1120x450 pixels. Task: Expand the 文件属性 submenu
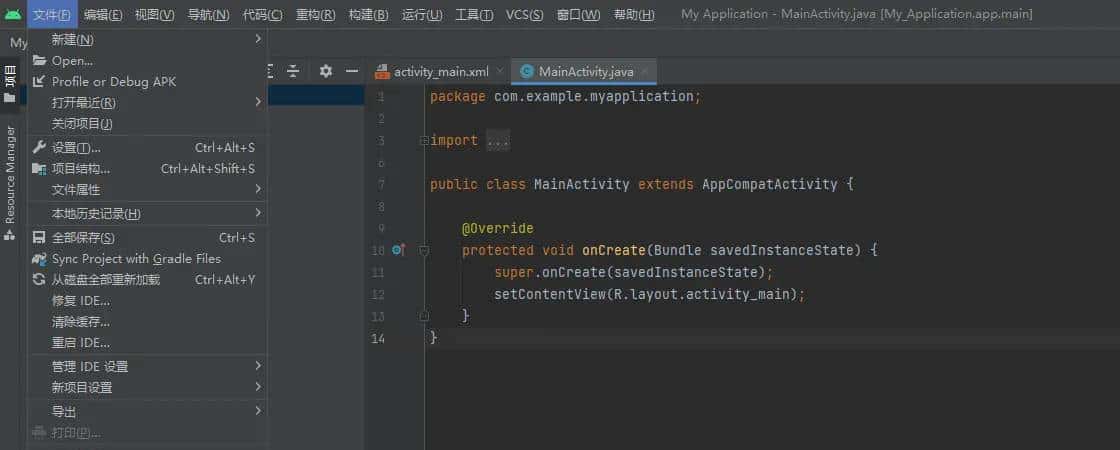click(x=147, y=189)
